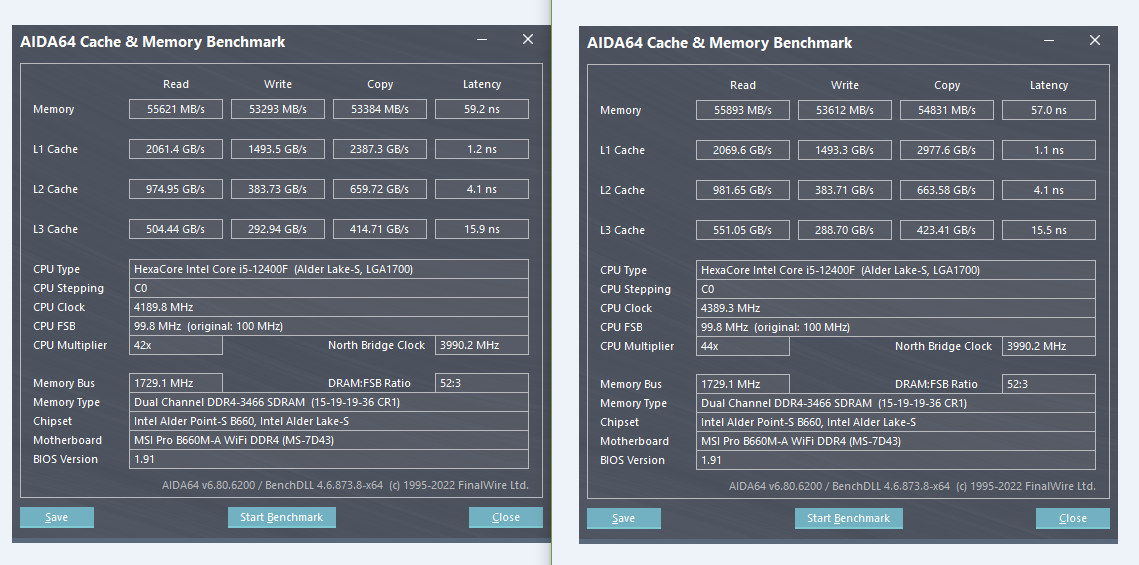This screenshot has width=1139, height=565.
Task: Select the 2061.4 GB/s L1 cache read field
Action: tap(175, 149)
